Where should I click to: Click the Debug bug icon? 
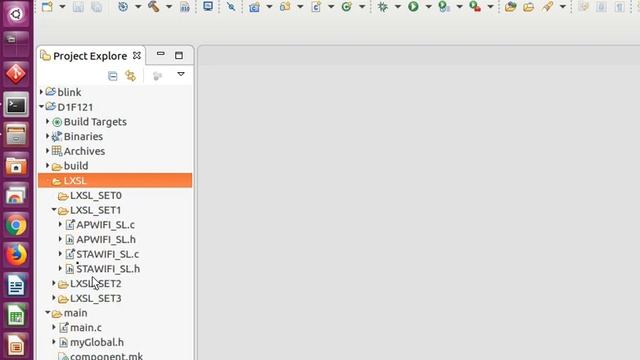382,7
